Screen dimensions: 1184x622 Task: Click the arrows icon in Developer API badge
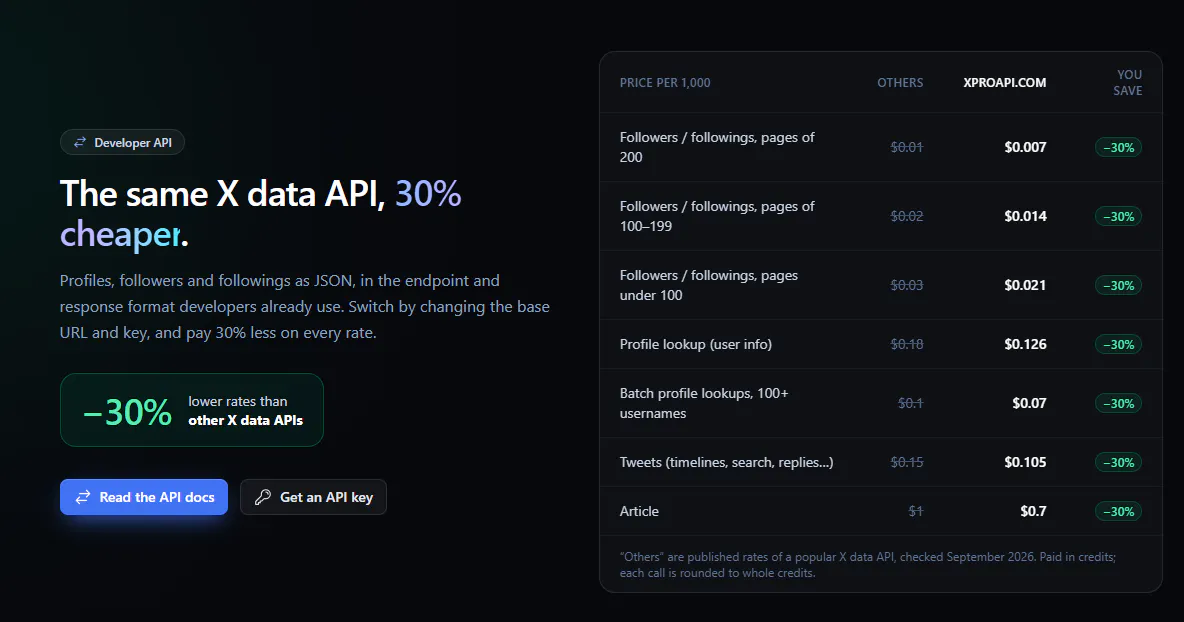79,143
